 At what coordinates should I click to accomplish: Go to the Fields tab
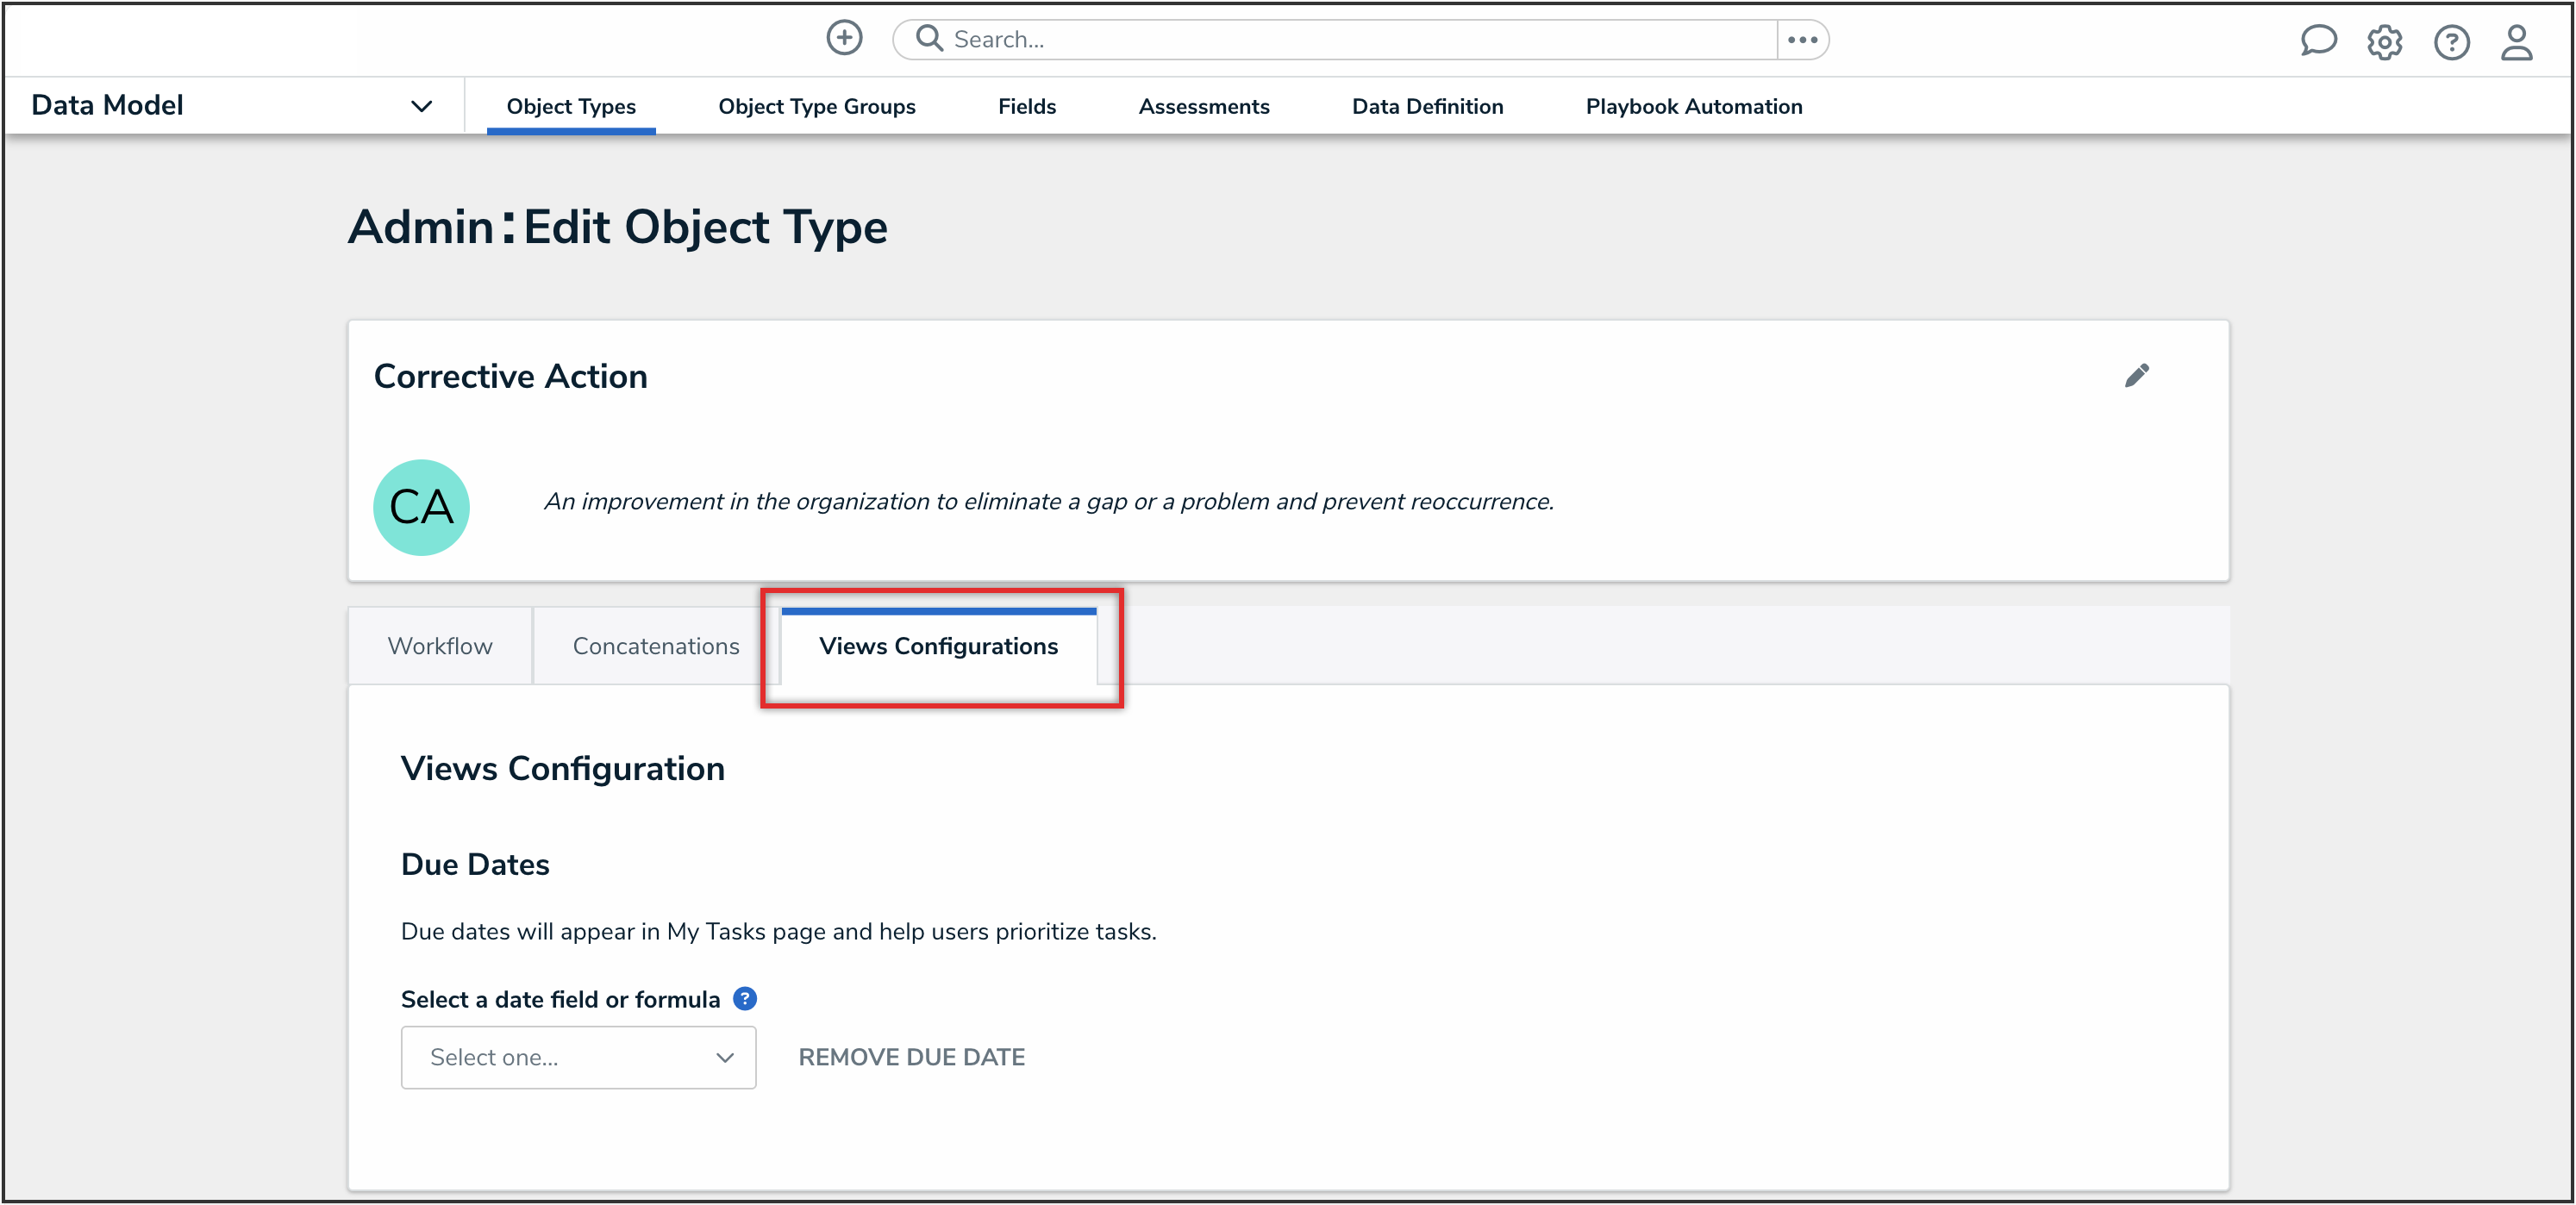pyautogui.click(x=1026, y=106)
